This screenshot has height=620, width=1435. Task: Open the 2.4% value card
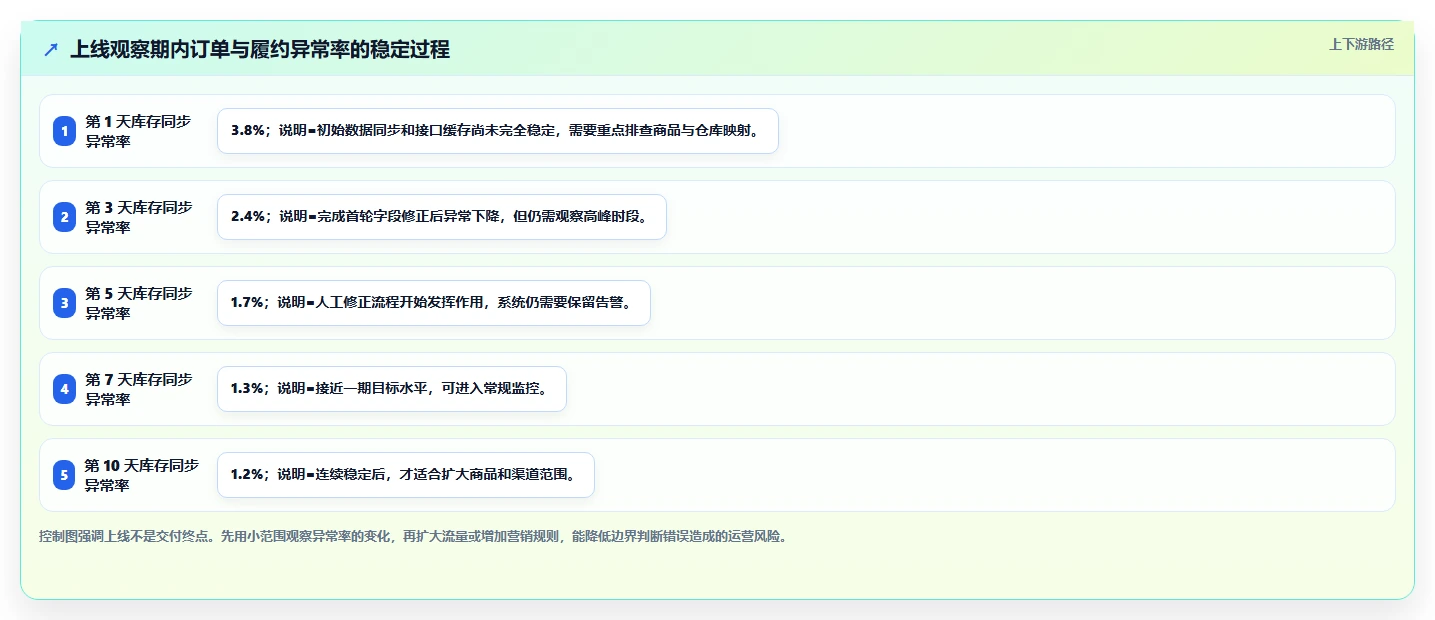442,217
